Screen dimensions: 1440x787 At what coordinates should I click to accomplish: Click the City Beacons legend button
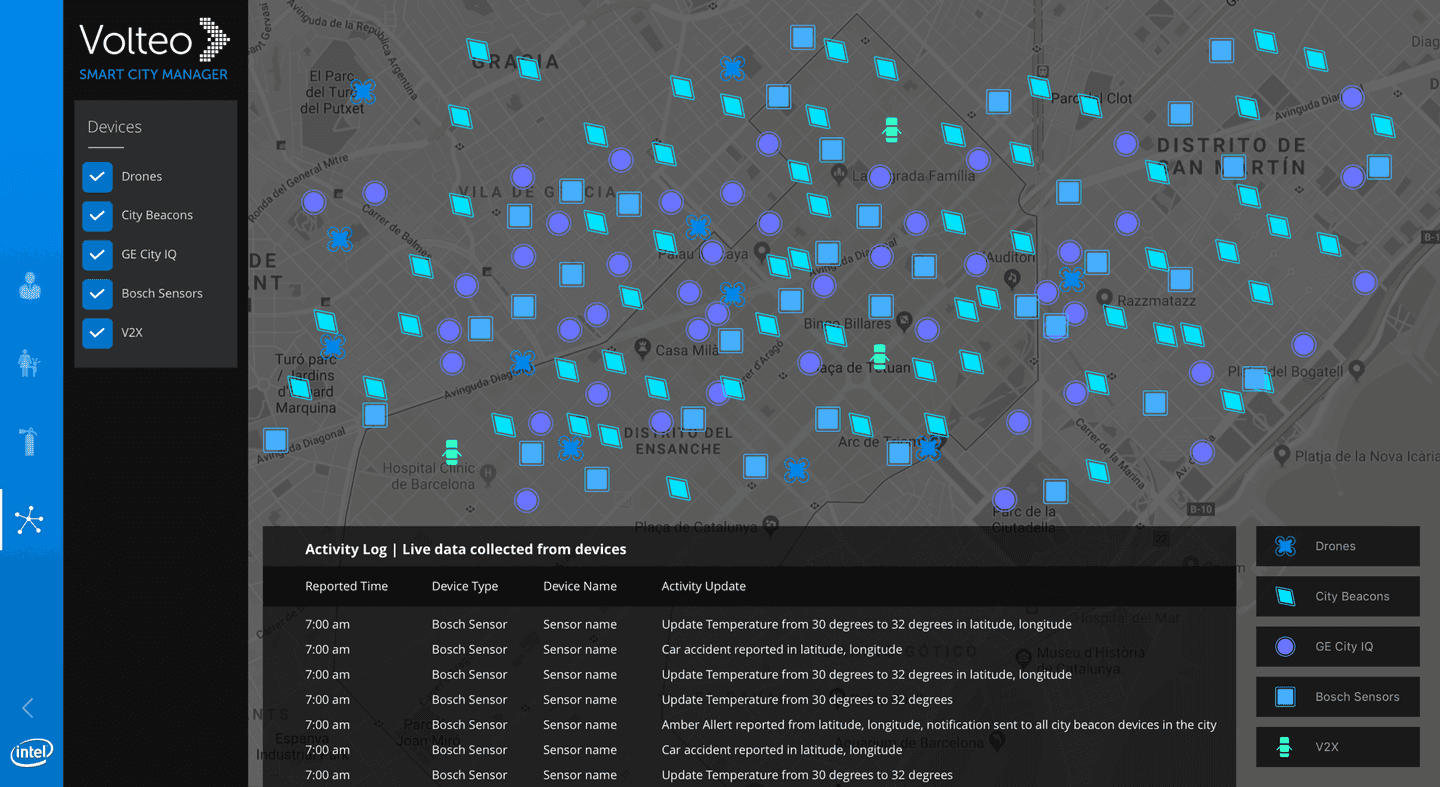point(1338,596)
